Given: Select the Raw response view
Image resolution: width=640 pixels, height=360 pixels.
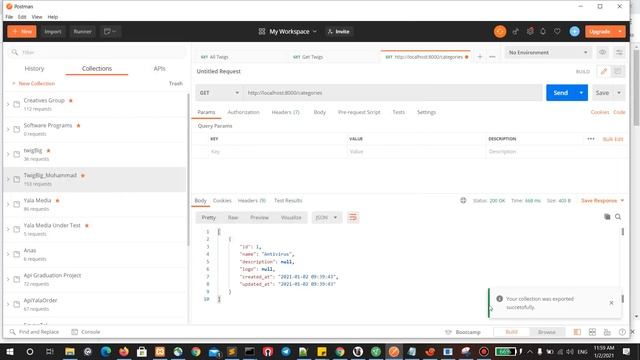Looking at the screenshot, I should tap(233, 218).
